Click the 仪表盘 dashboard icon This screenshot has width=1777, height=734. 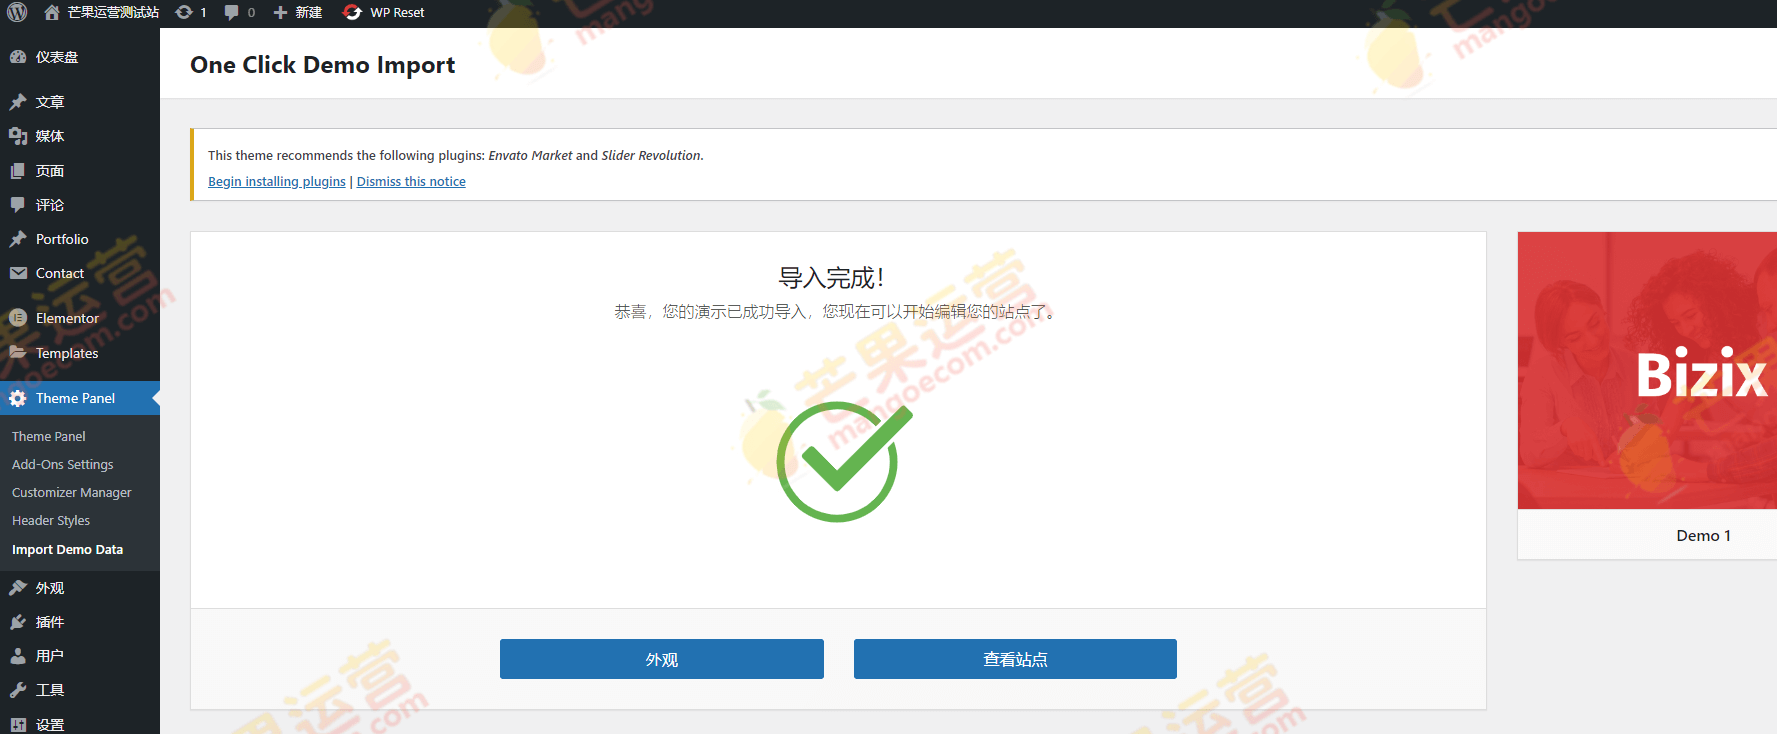pos(18,57)
